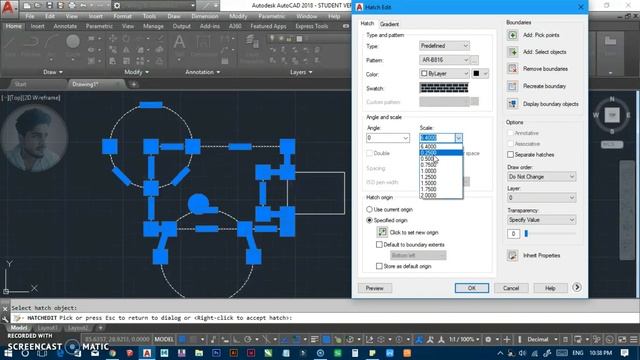640x360 pixels.
Task: Open the Transparency Specify Value dropdown
Action: tap(541, 220)
